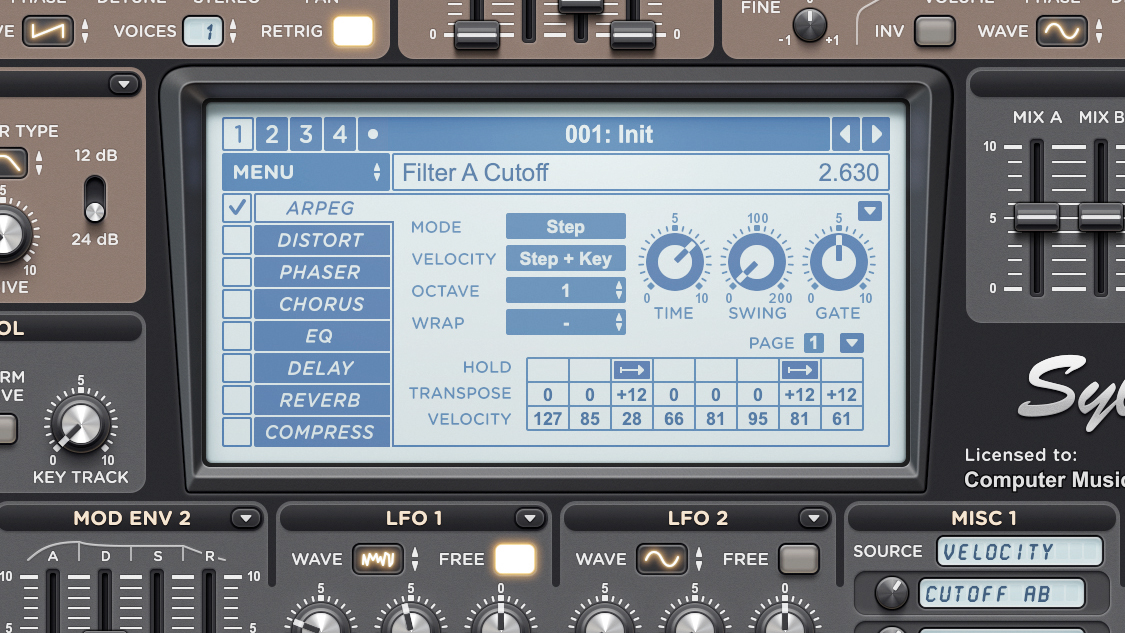Click the MODE Step button
1125x633 pixels.
point(565,227)
